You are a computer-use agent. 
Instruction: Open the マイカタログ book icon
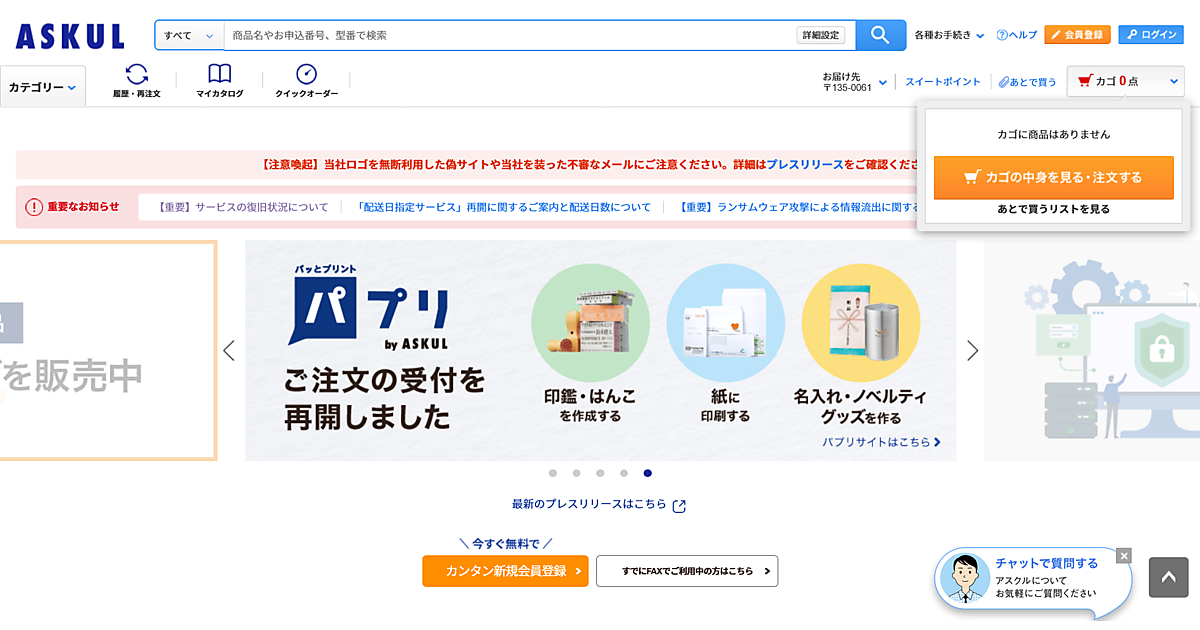click(220, 81)
